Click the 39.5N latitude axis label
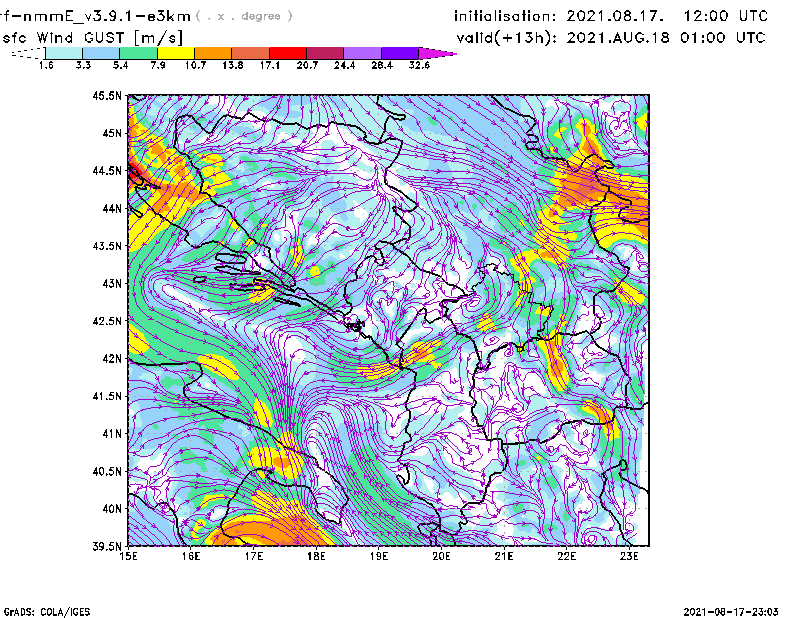 tap(107, 546)
